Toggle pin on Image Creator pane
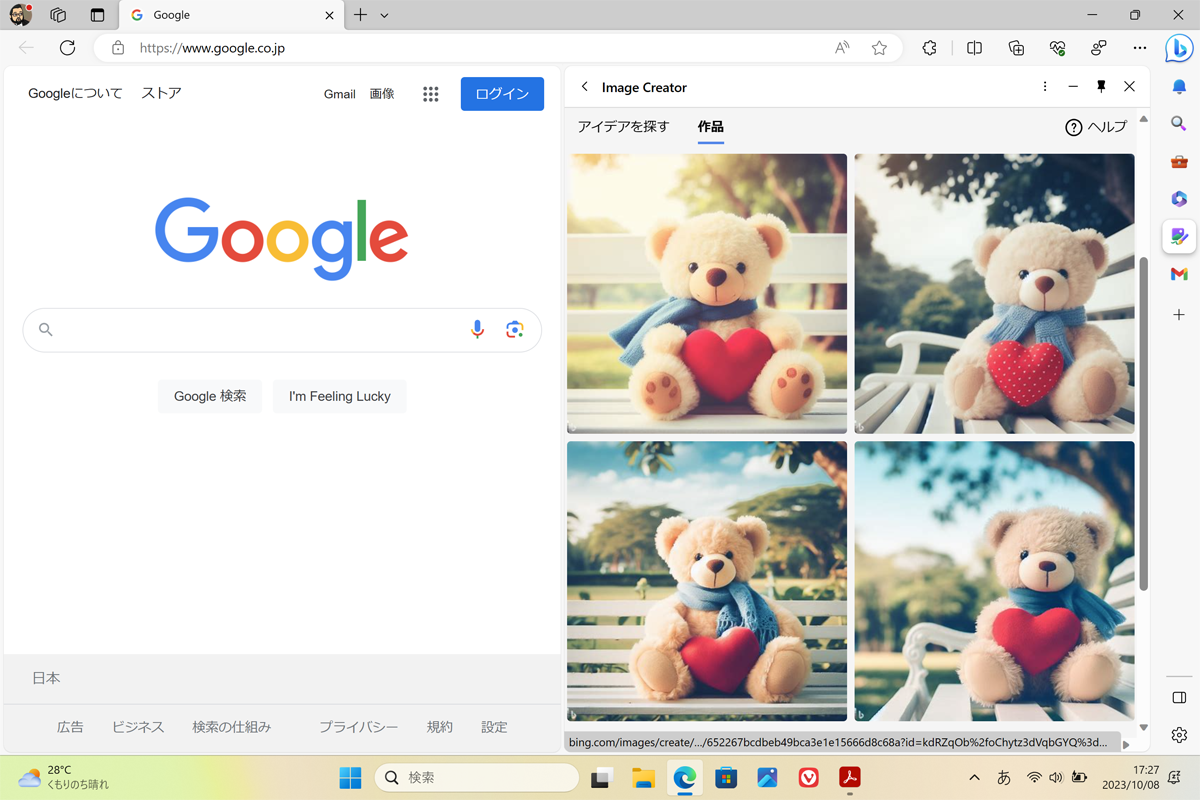The height and width of the screenshot is (800, 1200). click(x=1101, y=87)
